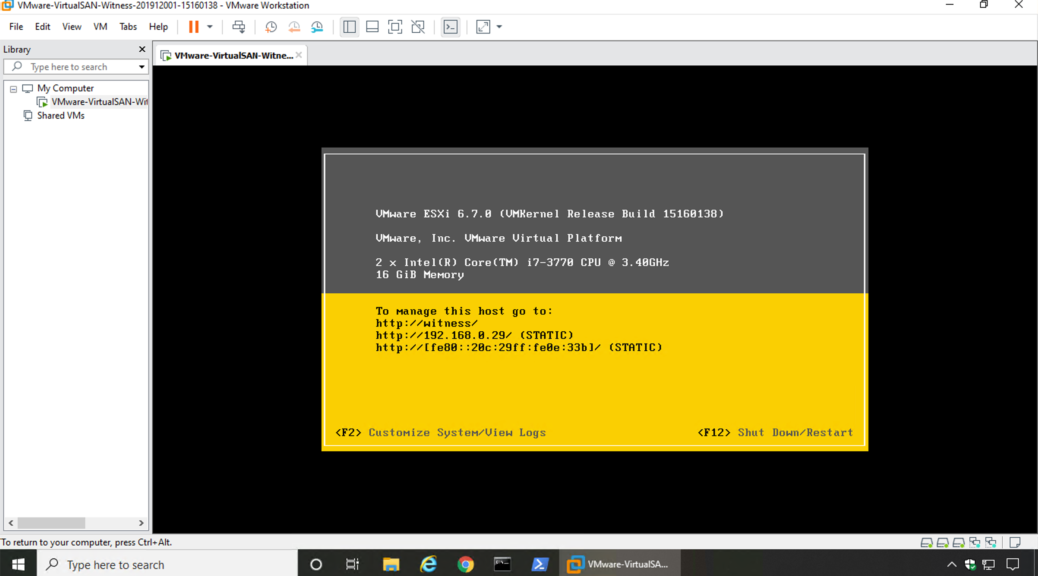Click the Send Ctrl+Alt+Del toolbar icon
Viewport: 1038px width, 576px height.
coord(238,27)
